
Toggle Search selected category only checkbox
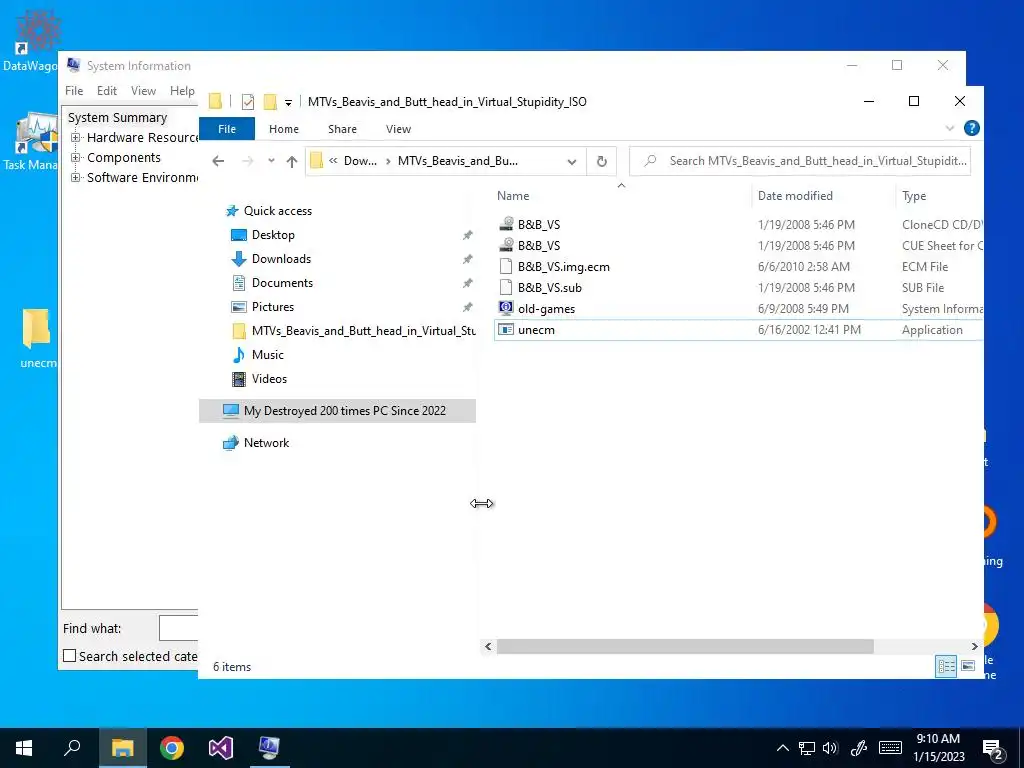point(69,656)
